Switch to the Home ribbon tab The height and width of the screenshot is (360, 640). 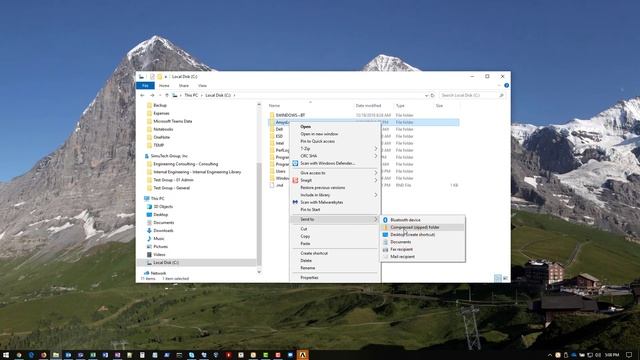pos(164,86)
